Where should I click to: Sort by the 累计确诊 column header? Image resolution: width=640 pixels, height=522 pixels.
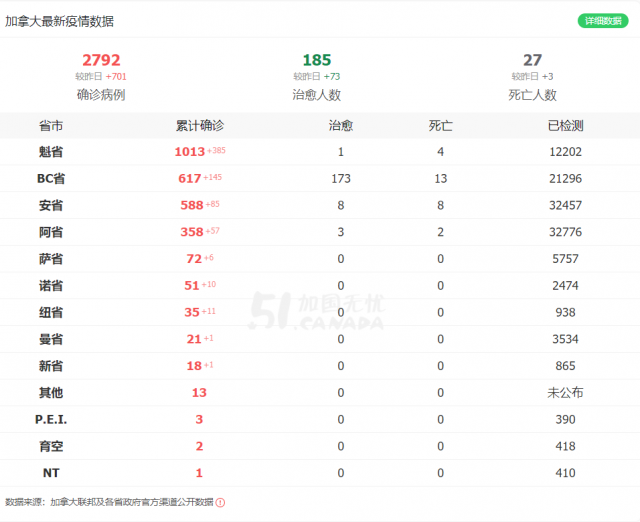click(199, 126)
